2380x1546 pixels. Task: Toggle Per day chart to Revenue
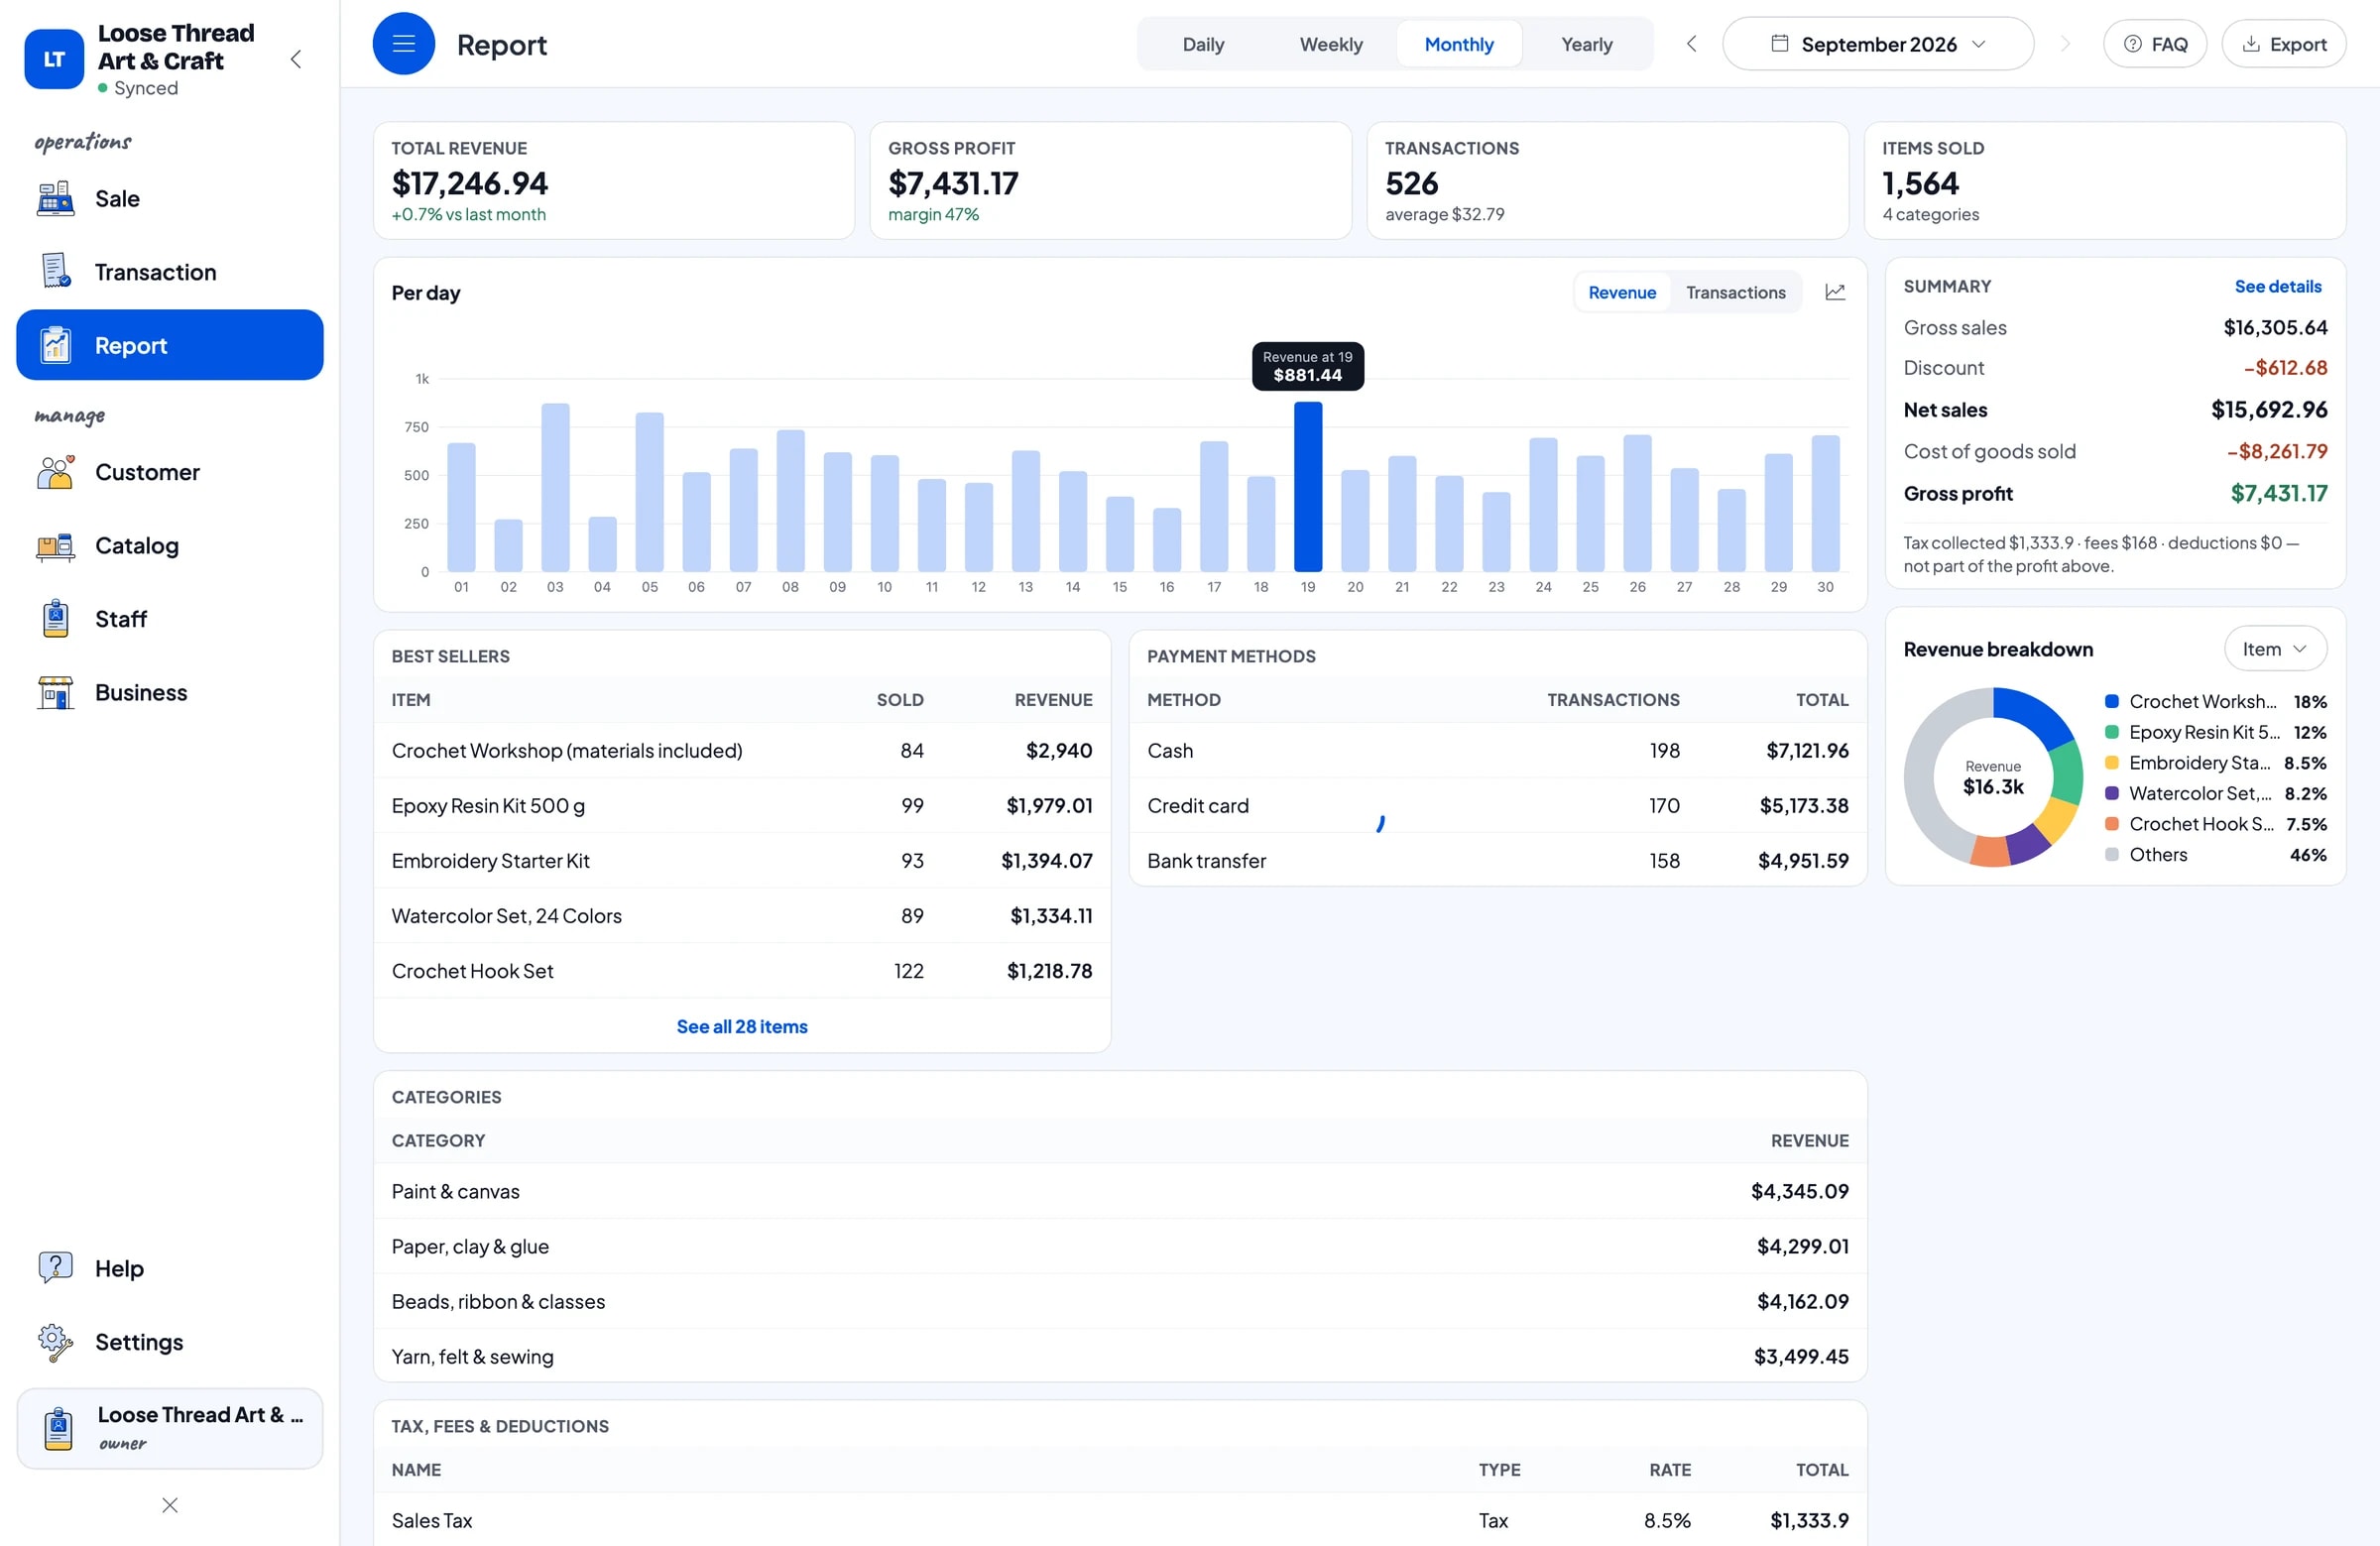pos(1622,292)
